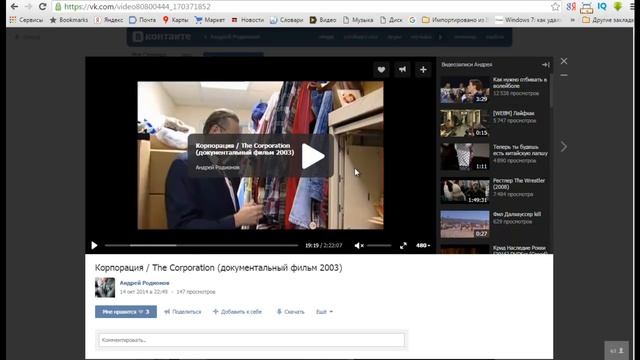This screenshot has width=640, height=360.
Task: Open the Другие закладки folder
Action: [x=608, y=20]
